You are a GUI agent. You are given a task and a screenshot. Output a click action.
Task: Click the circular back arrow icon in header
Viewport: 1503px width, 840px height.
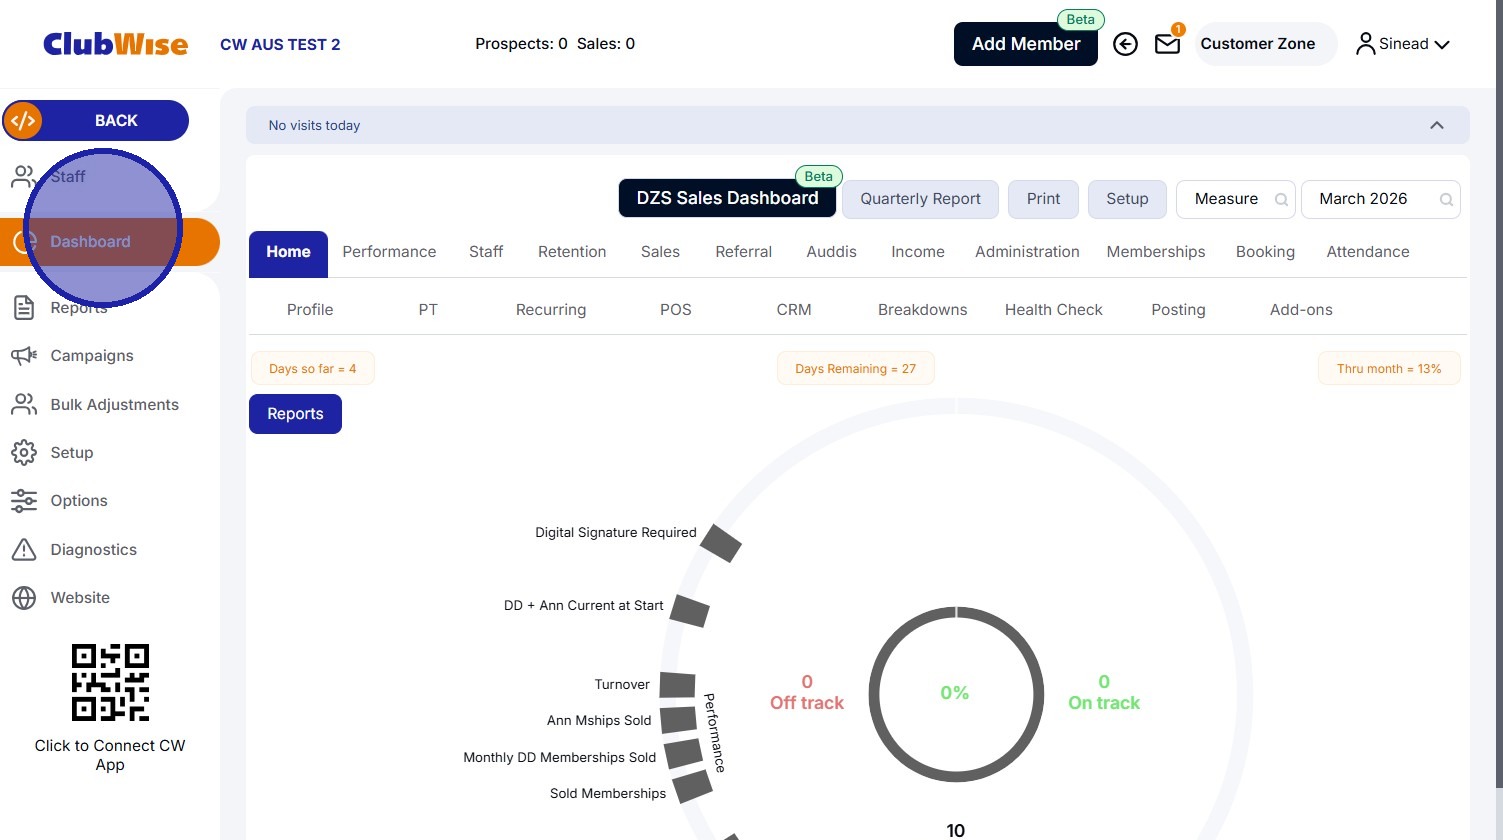click(x=1125, y=44)
